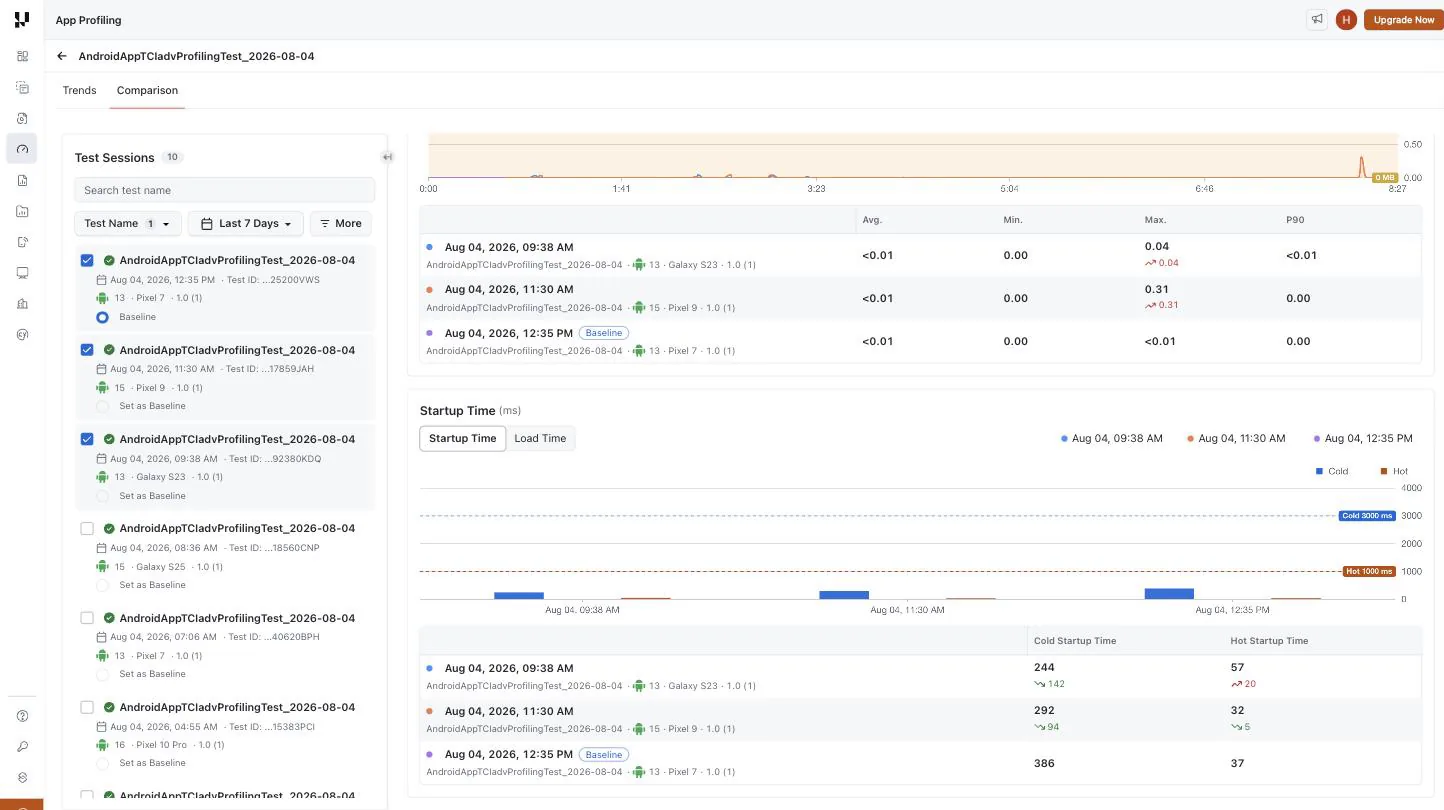Open the announcements megaphone icon

(1317, 19)
